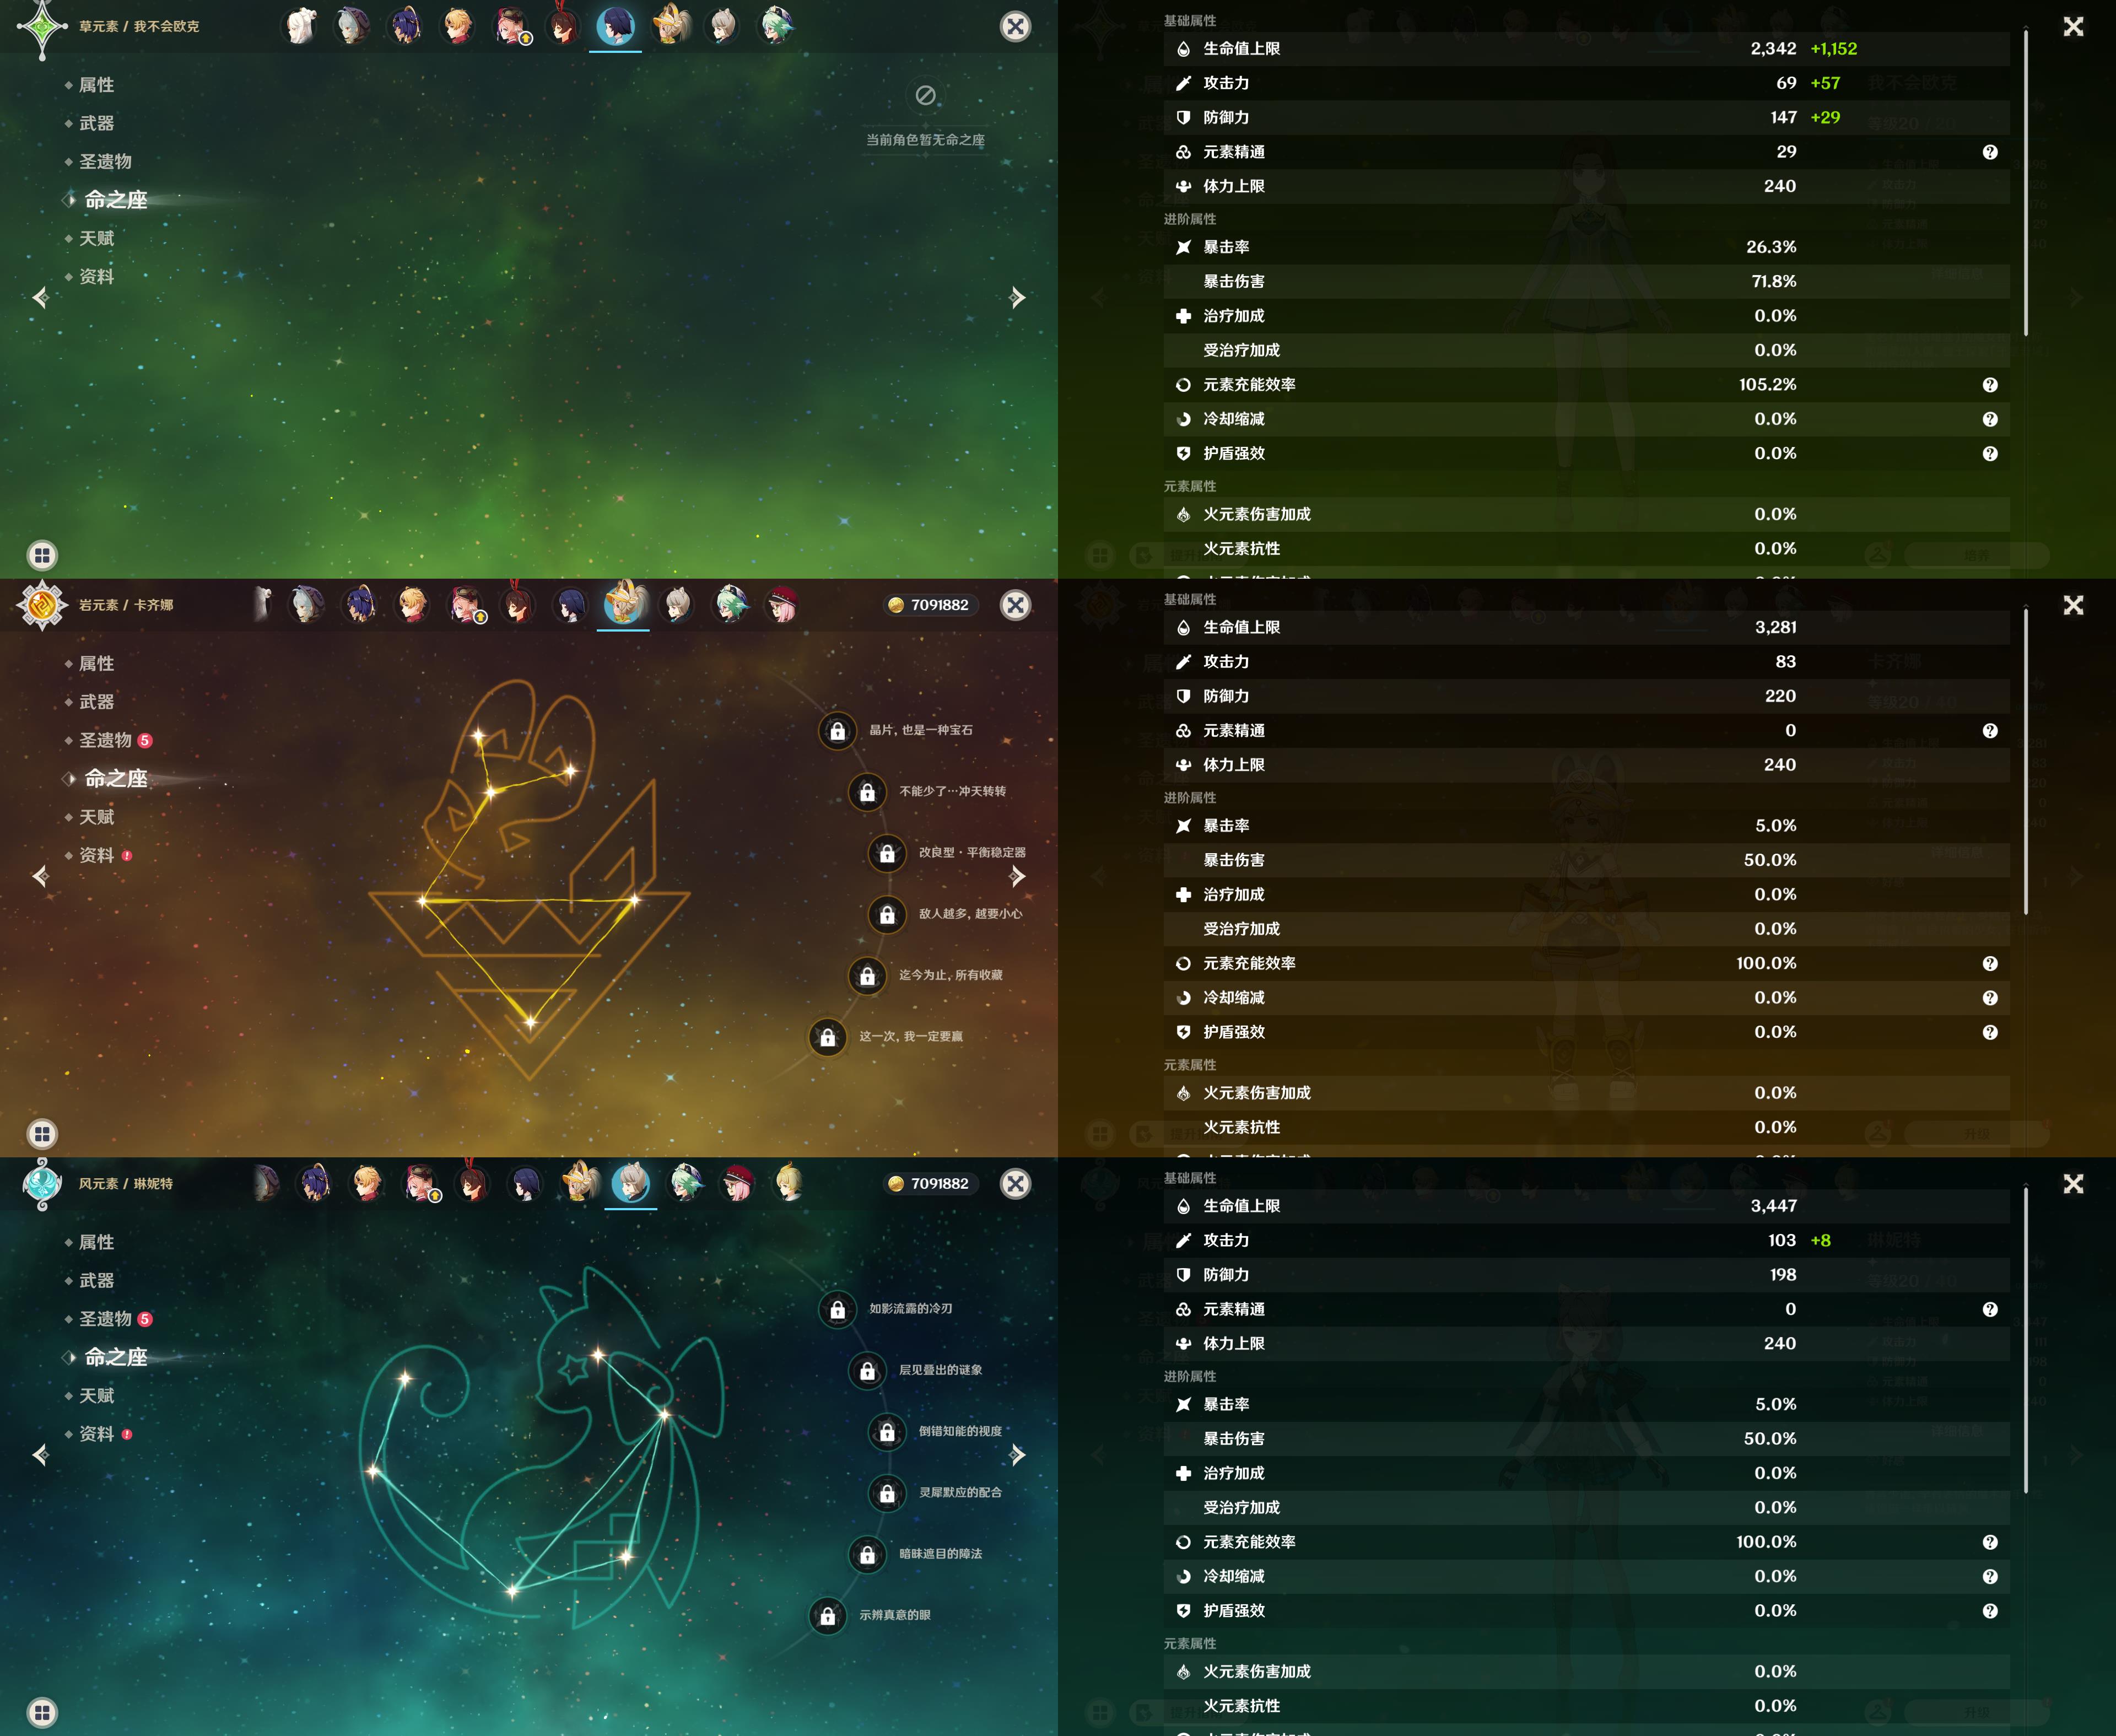Go to previous character in the 草元素 panel
Screen dimensions: 2116x1736
(x=40, y=297)
